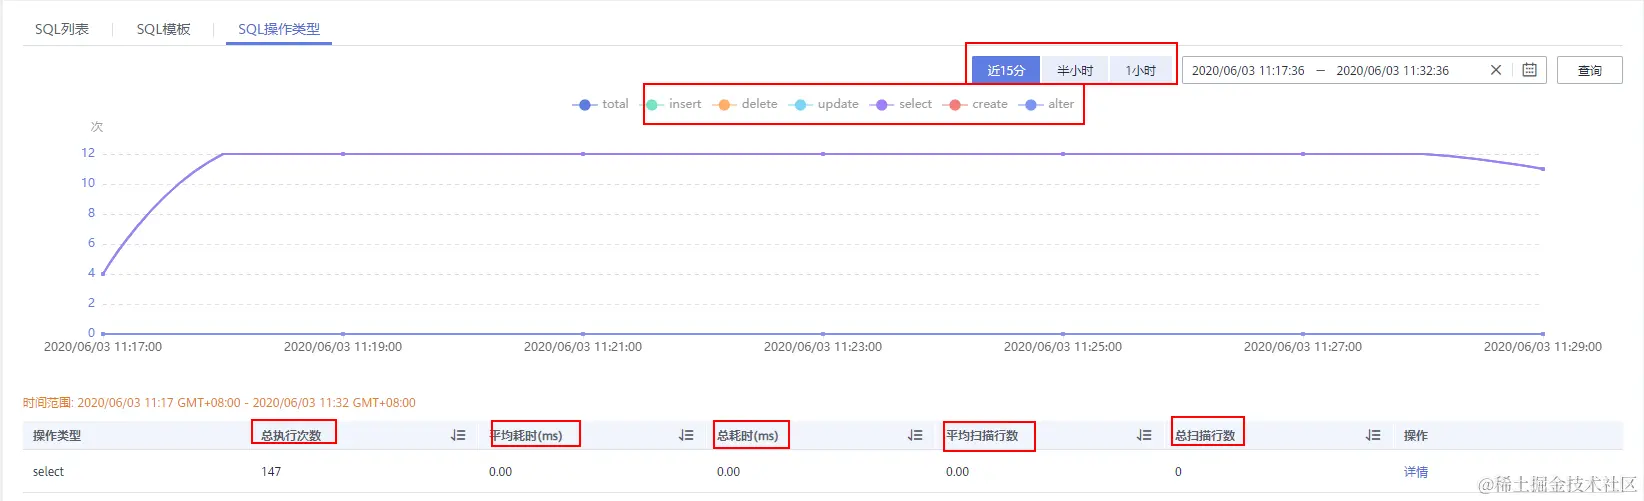
Task: Sort by 总扫描行数 column sort icon
Action: (x=1373, y=435)
